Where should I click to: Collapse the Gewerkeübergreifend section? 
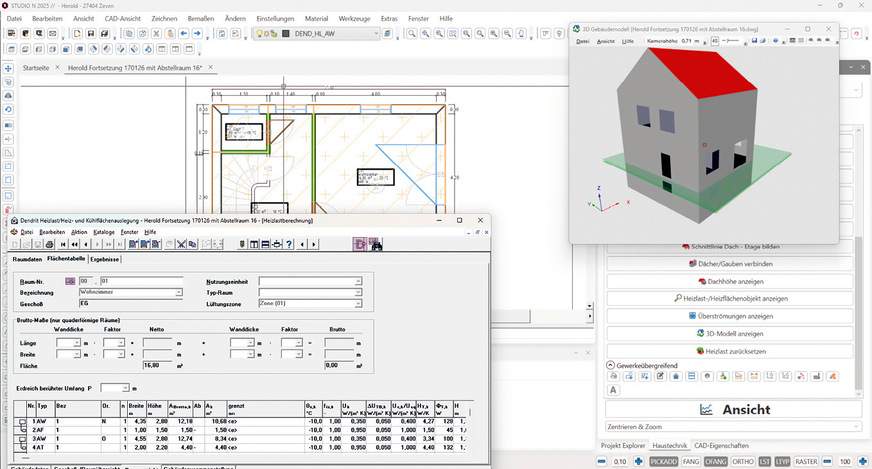(x=610, y=366)
